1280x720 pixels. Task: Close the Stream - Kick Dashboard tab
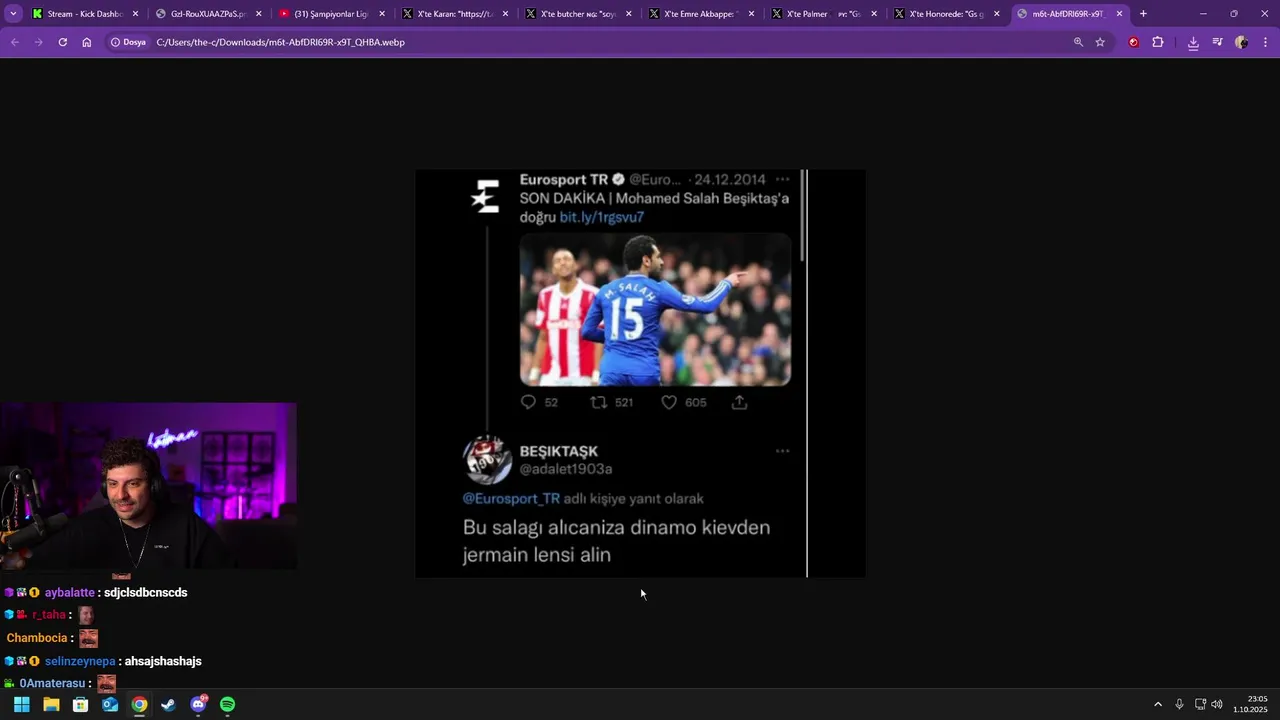[136, 14]
